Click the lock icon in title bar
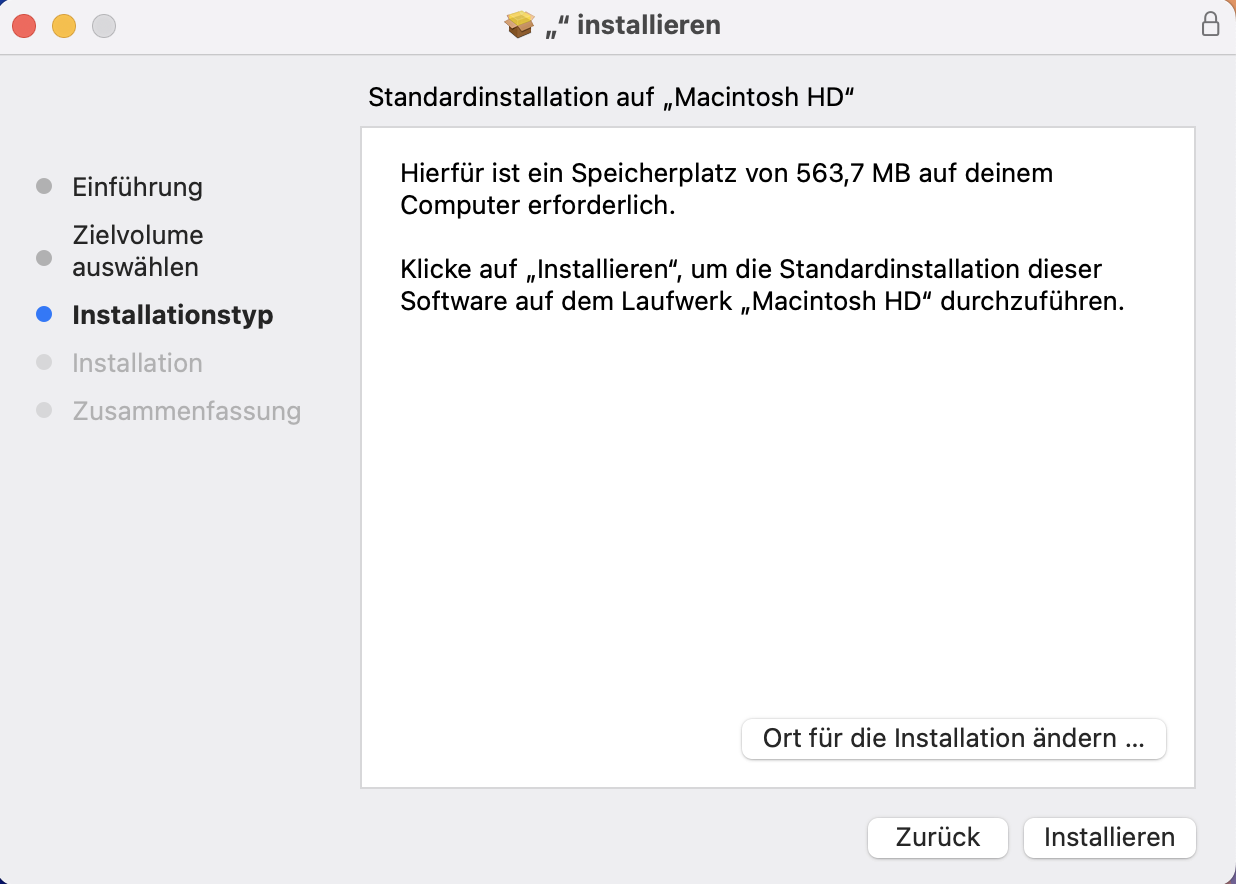 click(1210, 25)
